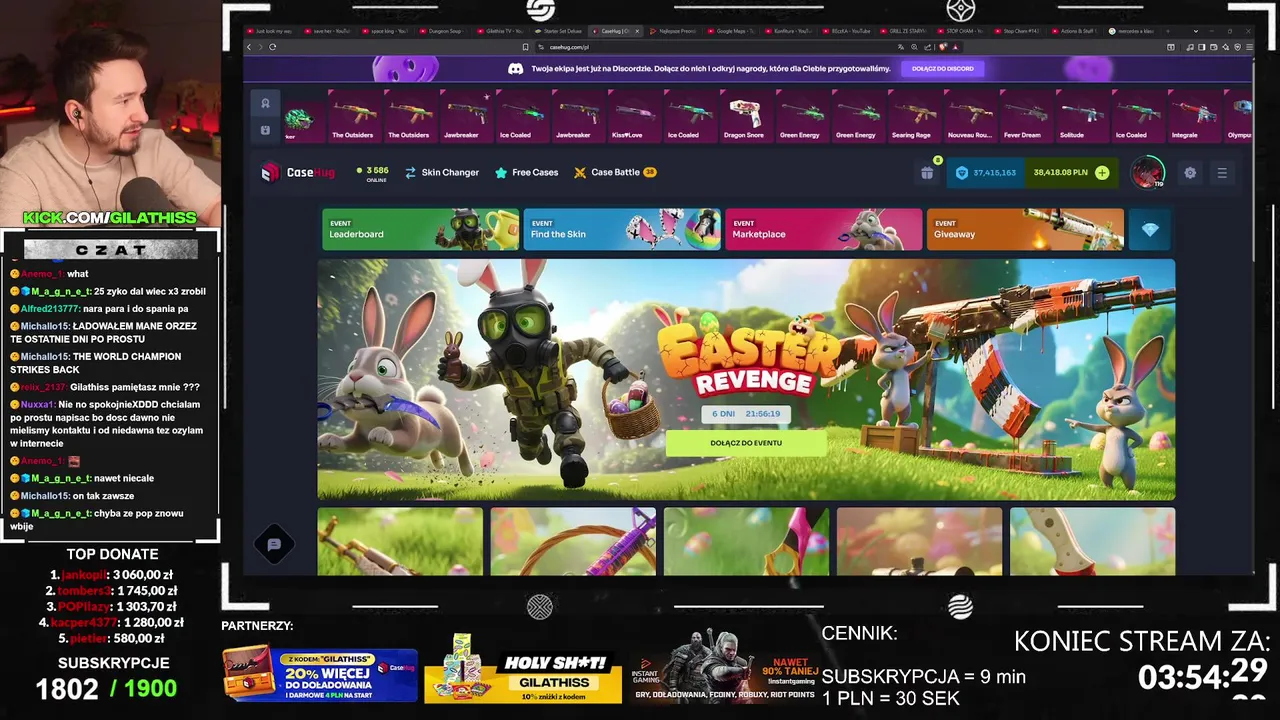This screenshot has width=1280, height=720.
Task: Open the Brave shield icon
Action: tap(943, 47)
